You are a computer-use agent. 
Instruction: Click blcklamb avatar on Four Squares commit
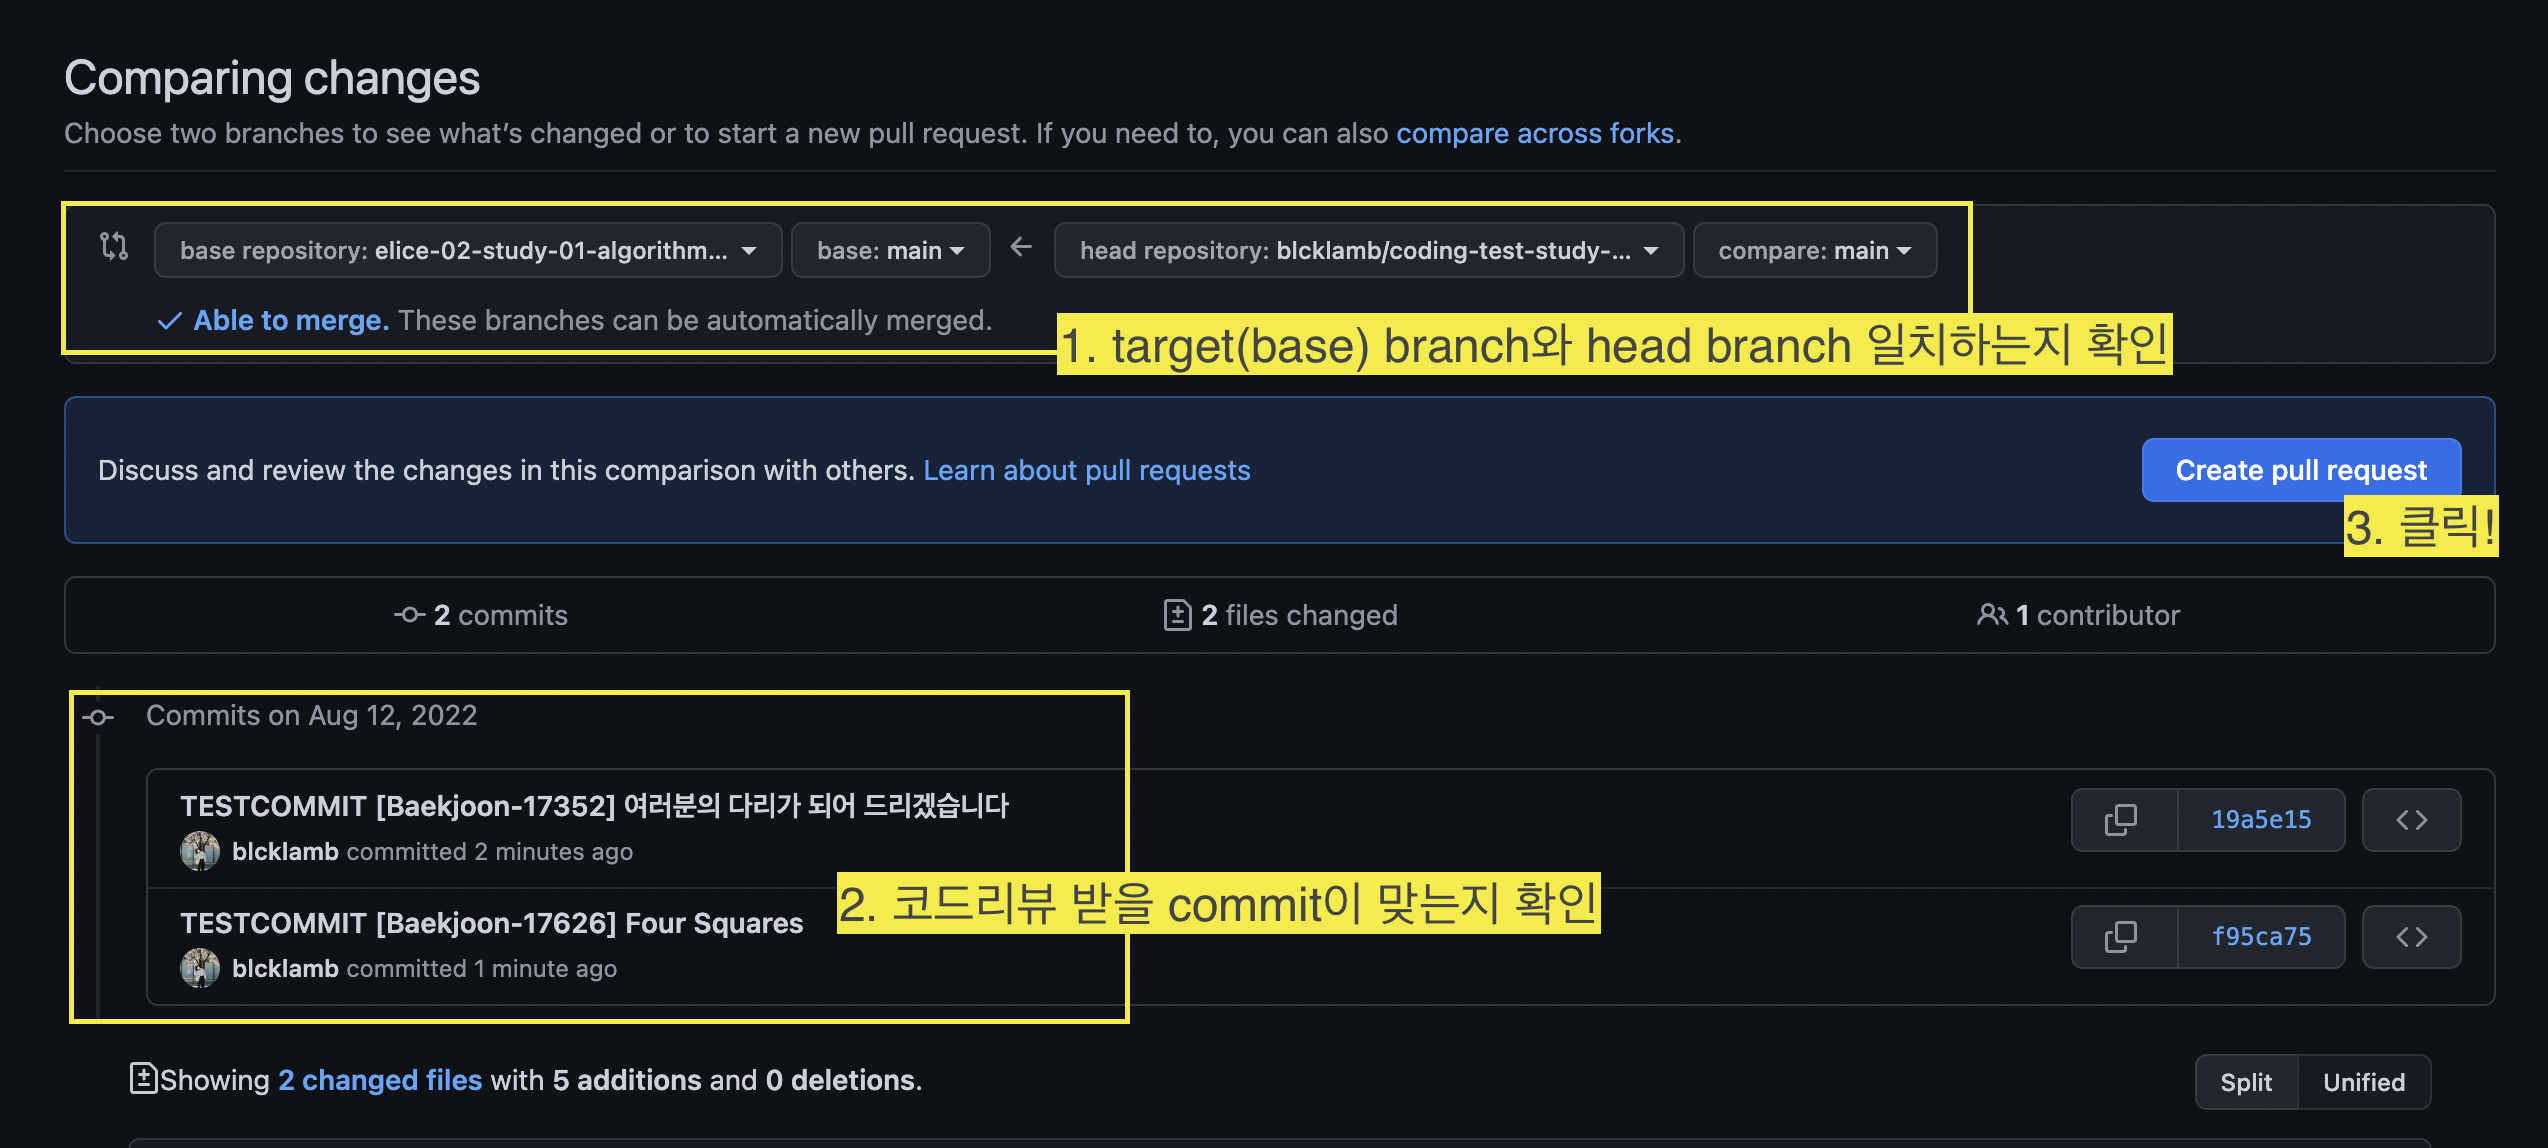point(200,968)
